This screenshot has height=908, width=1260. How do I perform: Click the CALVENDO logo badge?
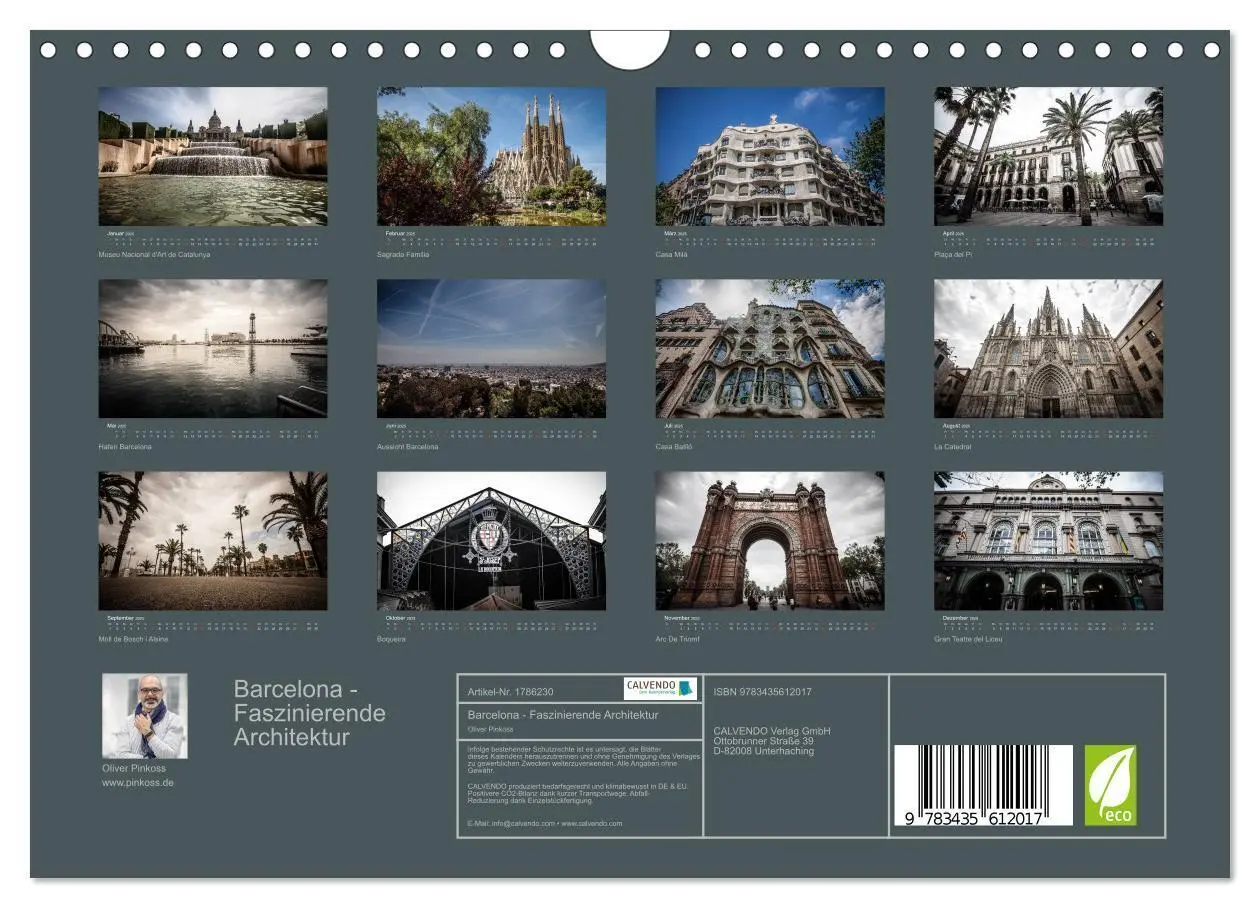tap(660, 689)
